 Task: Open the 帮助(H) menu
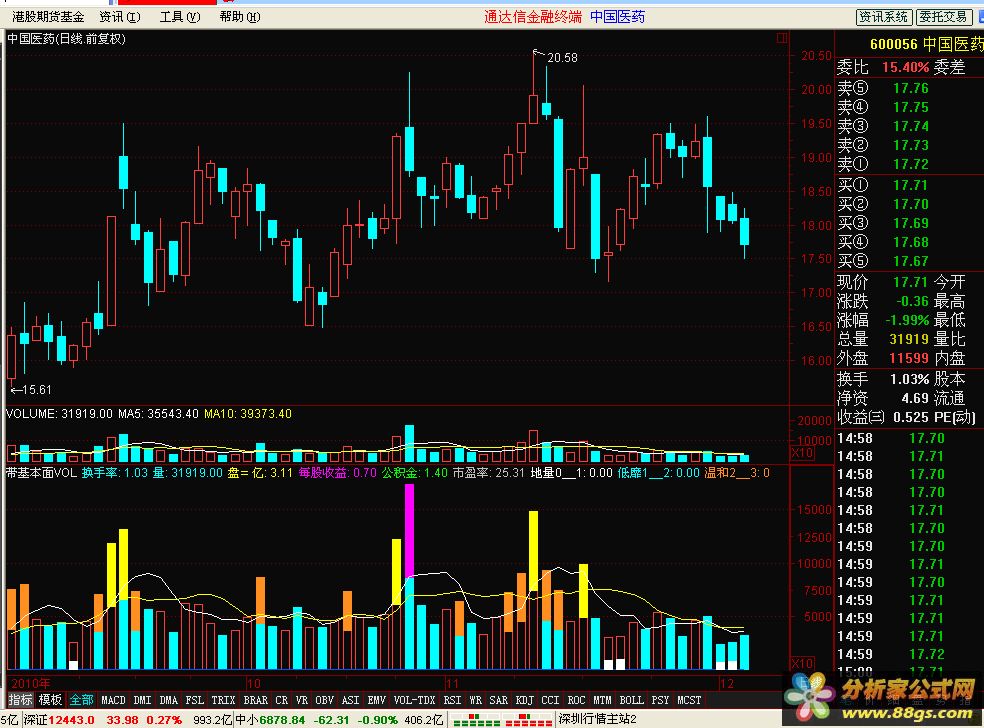[x=240, y=17]
